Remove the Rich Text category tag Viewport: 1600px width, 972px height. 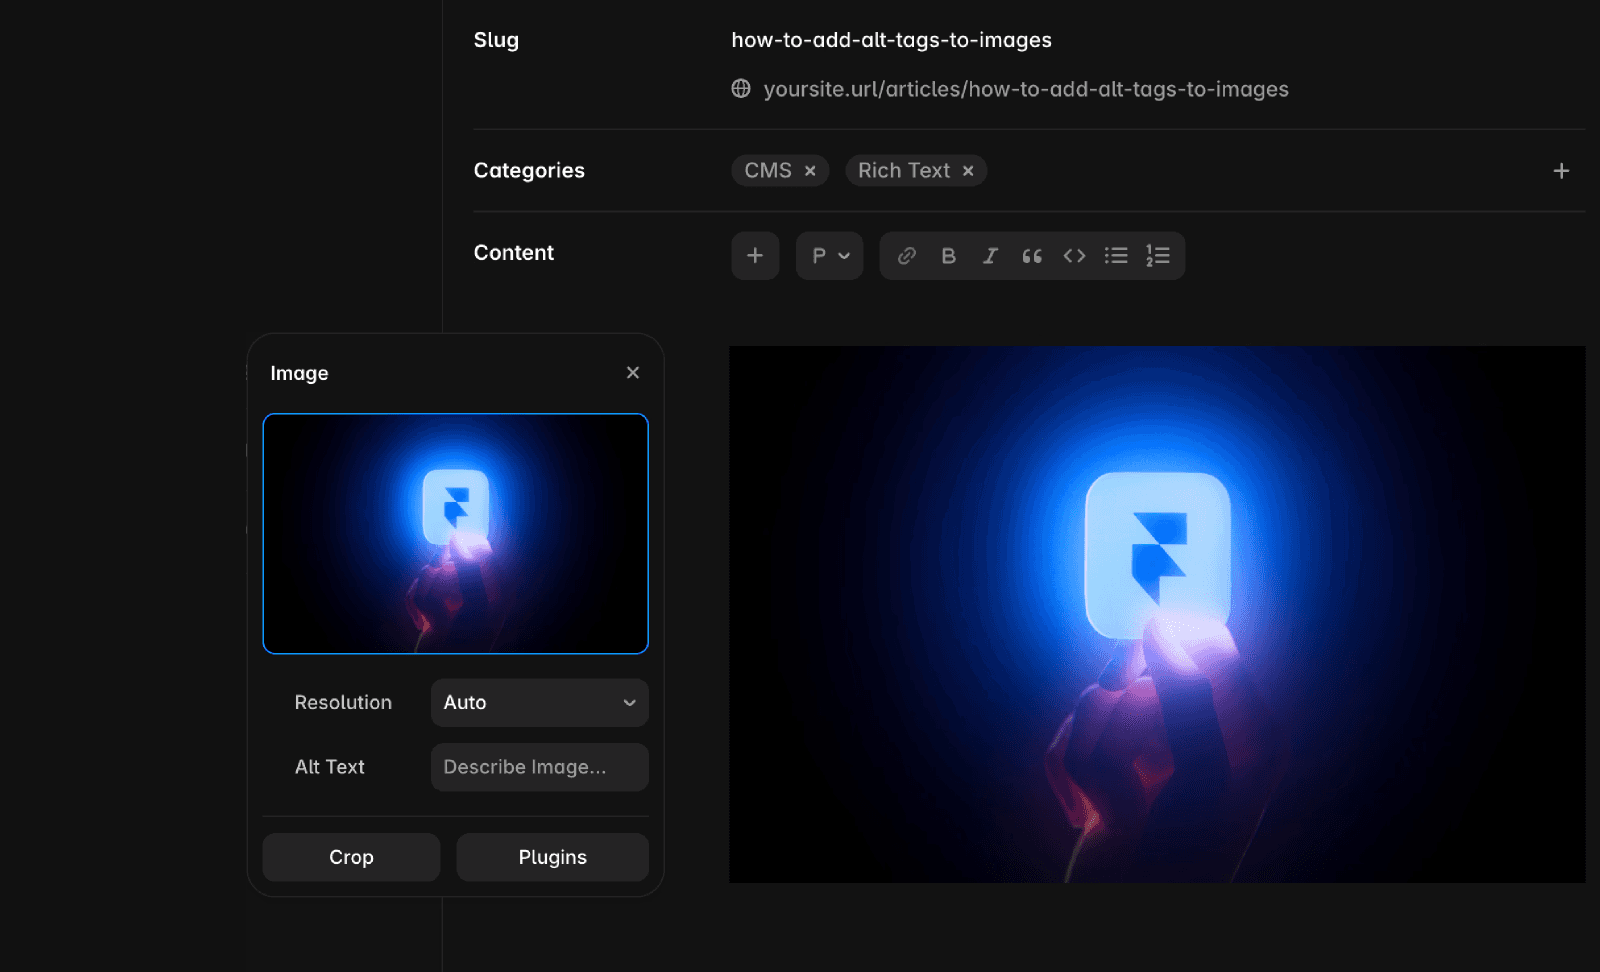(968, 171)
